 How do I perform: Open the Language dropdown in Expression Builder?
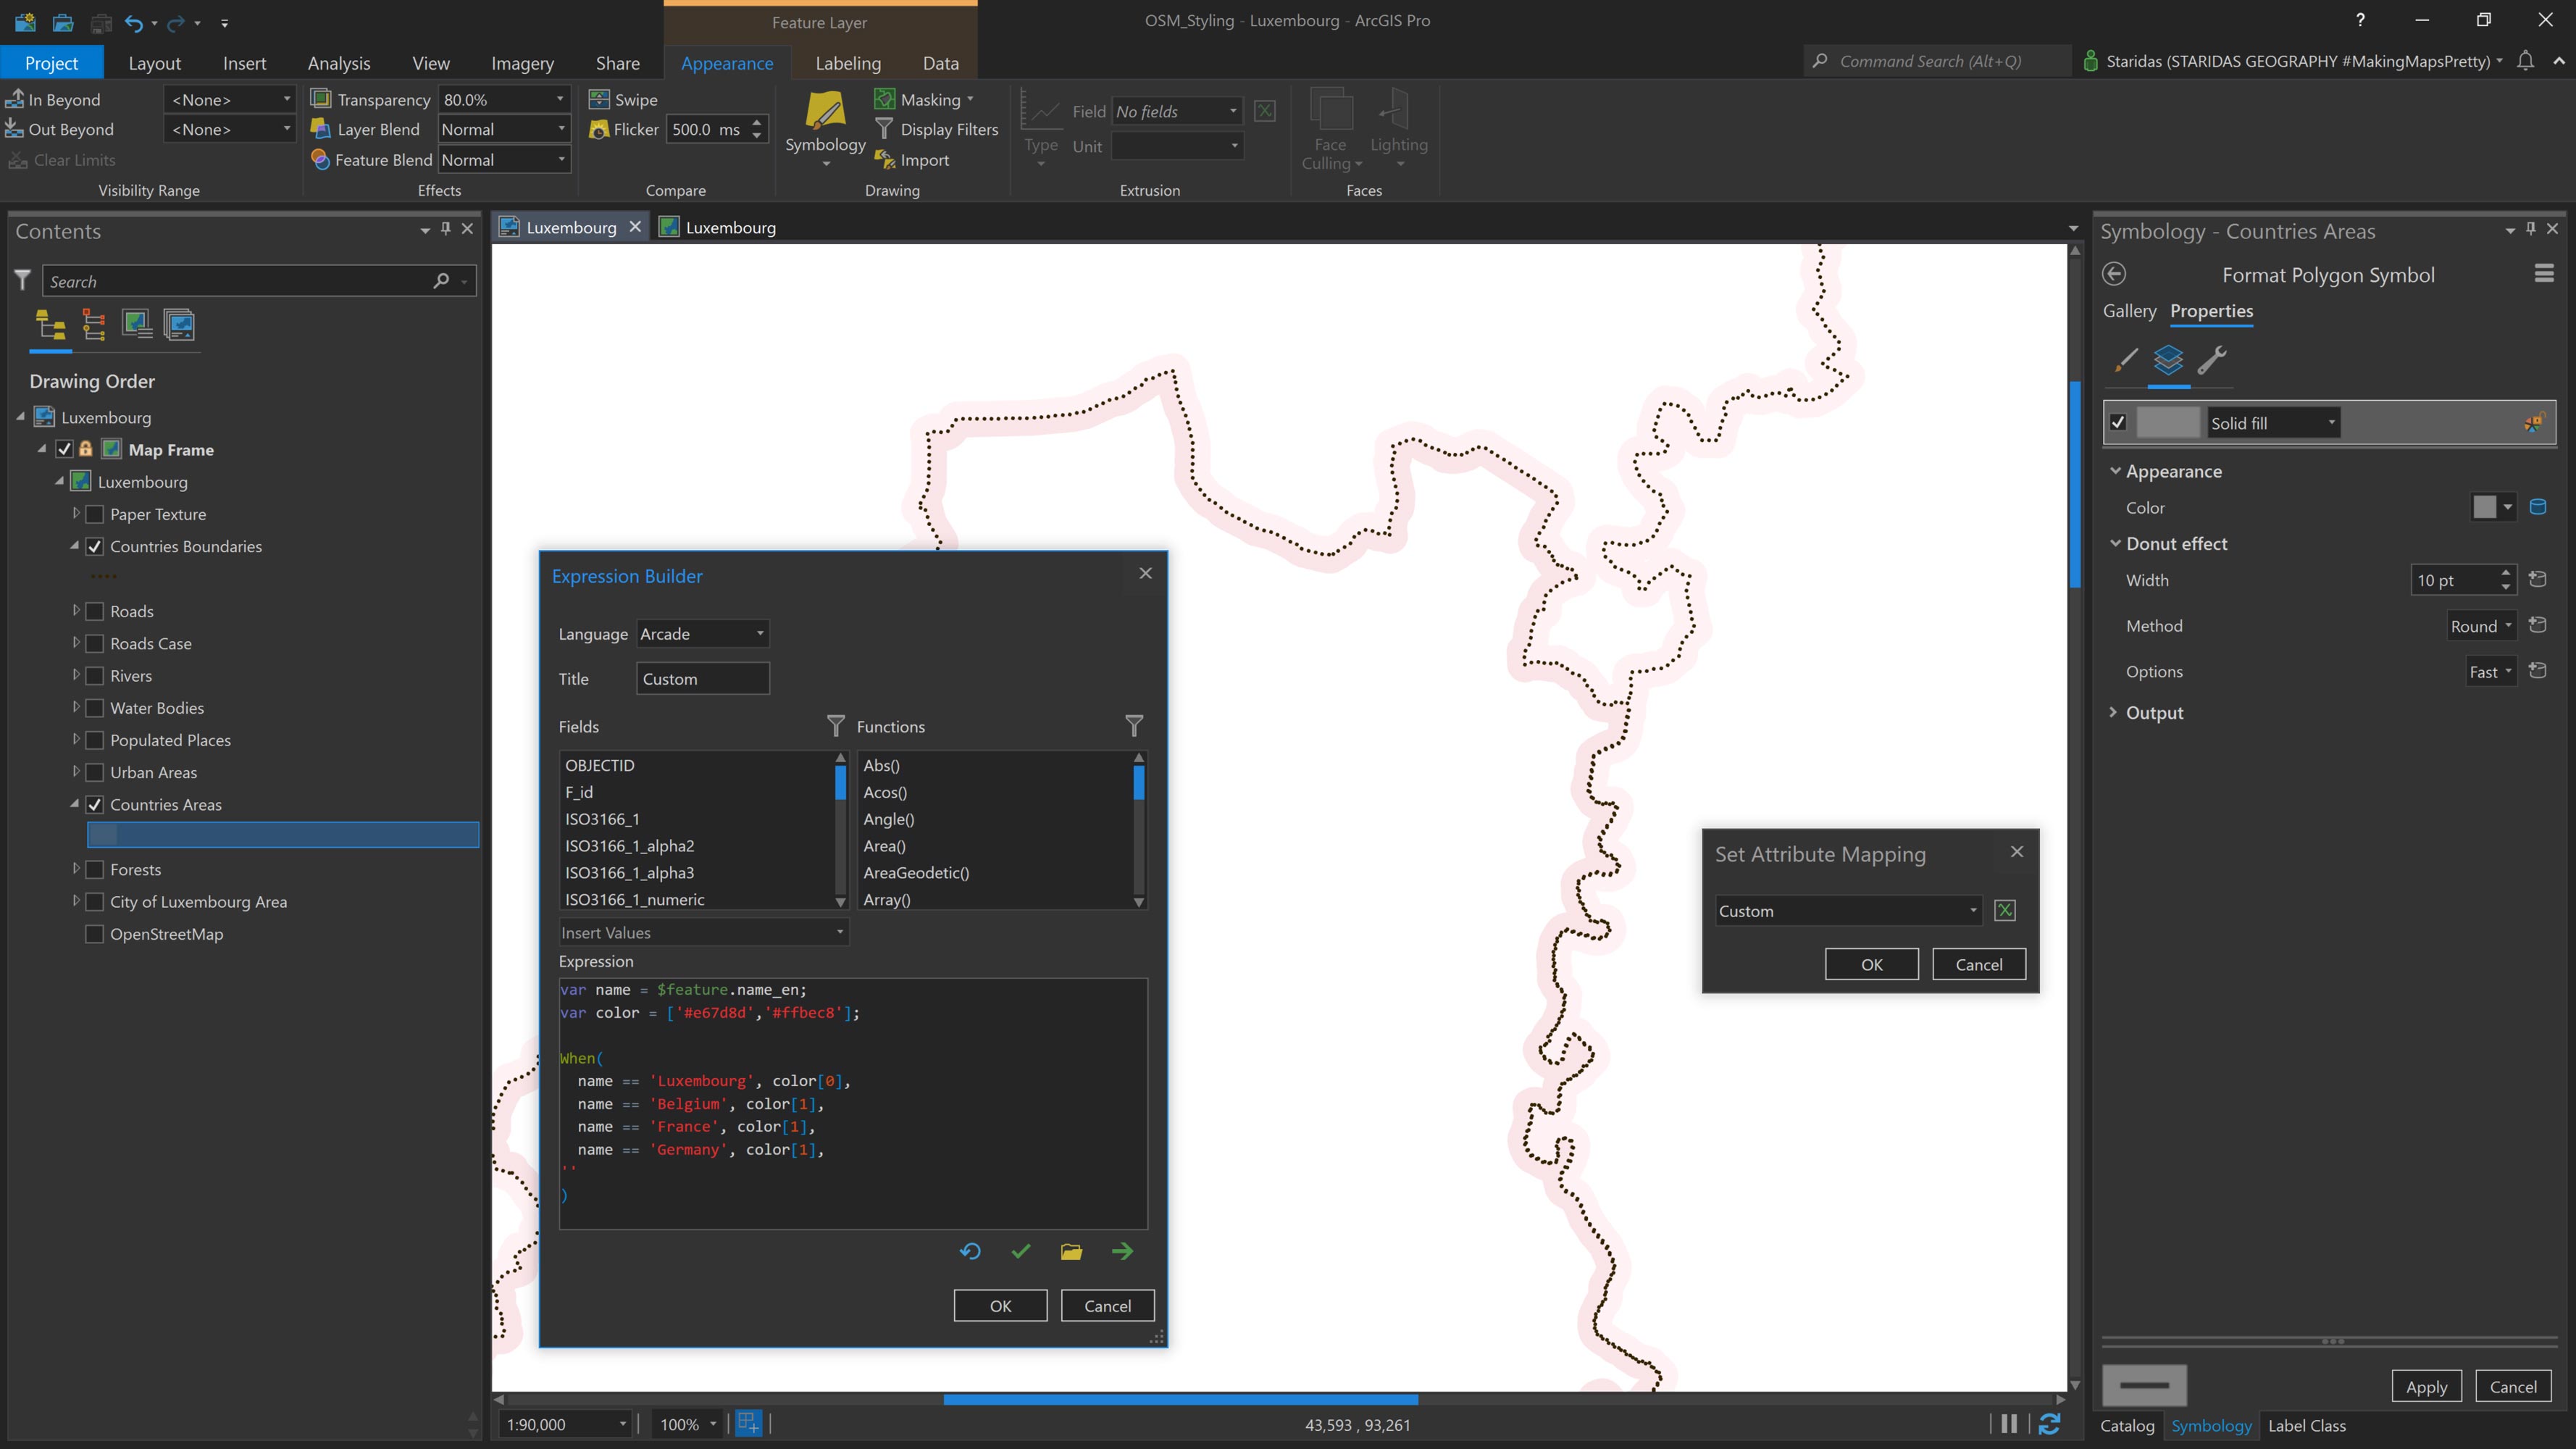tap(702, 633)
